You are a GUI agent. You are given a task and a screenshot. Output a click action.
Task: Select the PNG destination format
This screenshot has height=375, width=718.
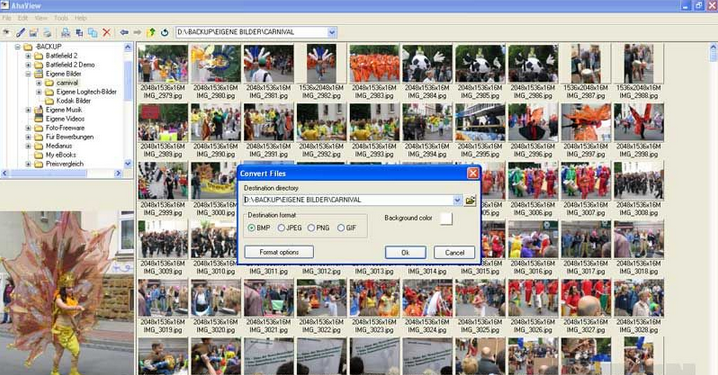(x=311, y=228)
